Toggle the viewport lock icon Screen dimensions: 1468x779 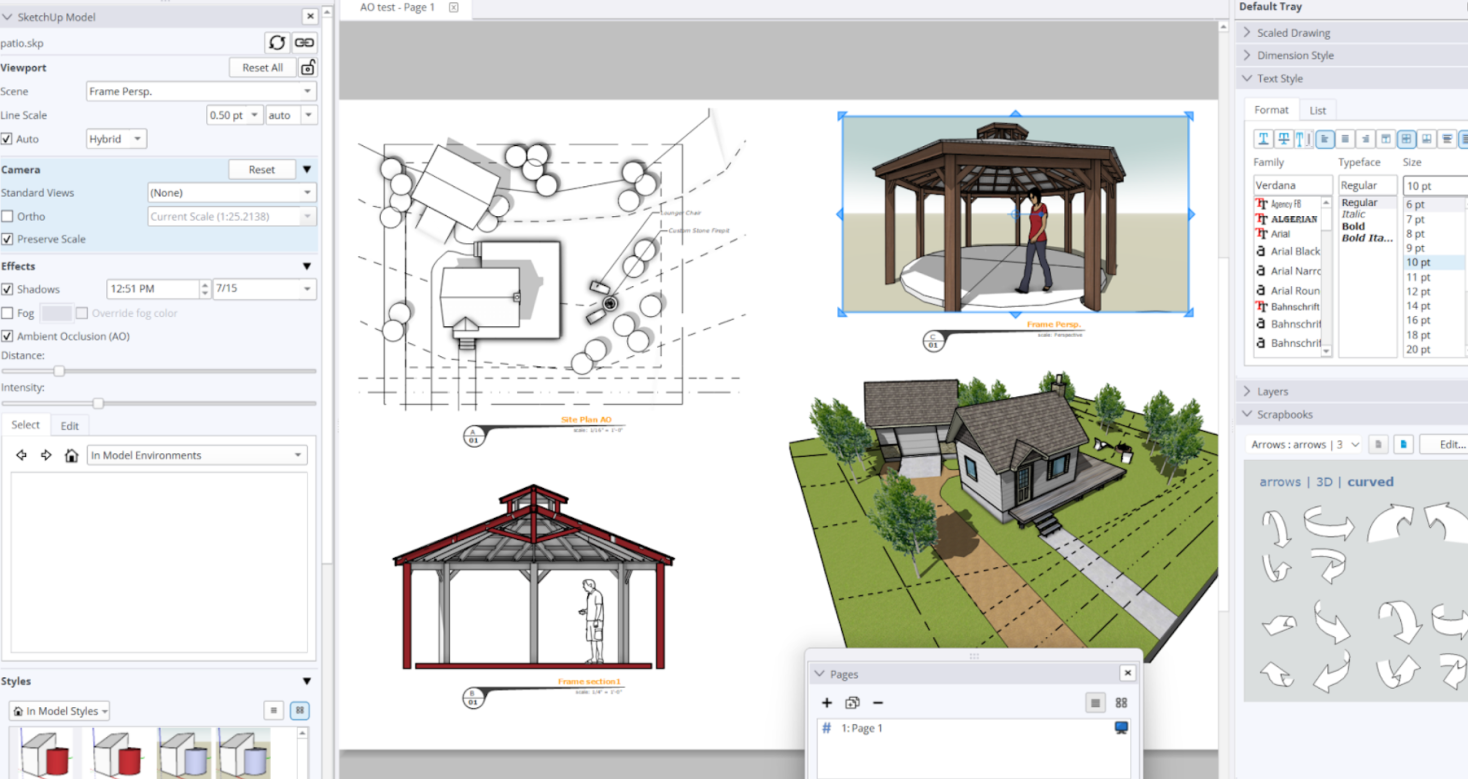308,67
